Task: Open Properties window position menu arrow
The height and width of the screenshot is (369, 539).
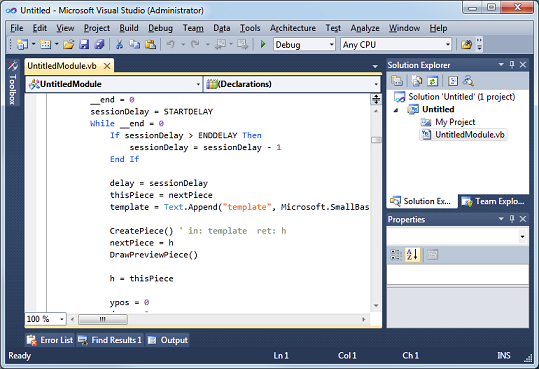Action: pyautogui.click(x=501, y=219)
